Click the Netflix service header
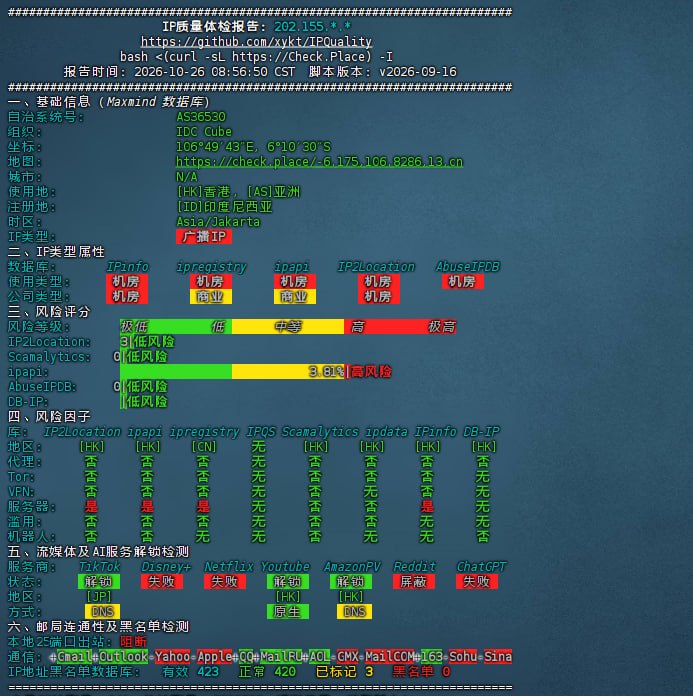 coord(229,567)
